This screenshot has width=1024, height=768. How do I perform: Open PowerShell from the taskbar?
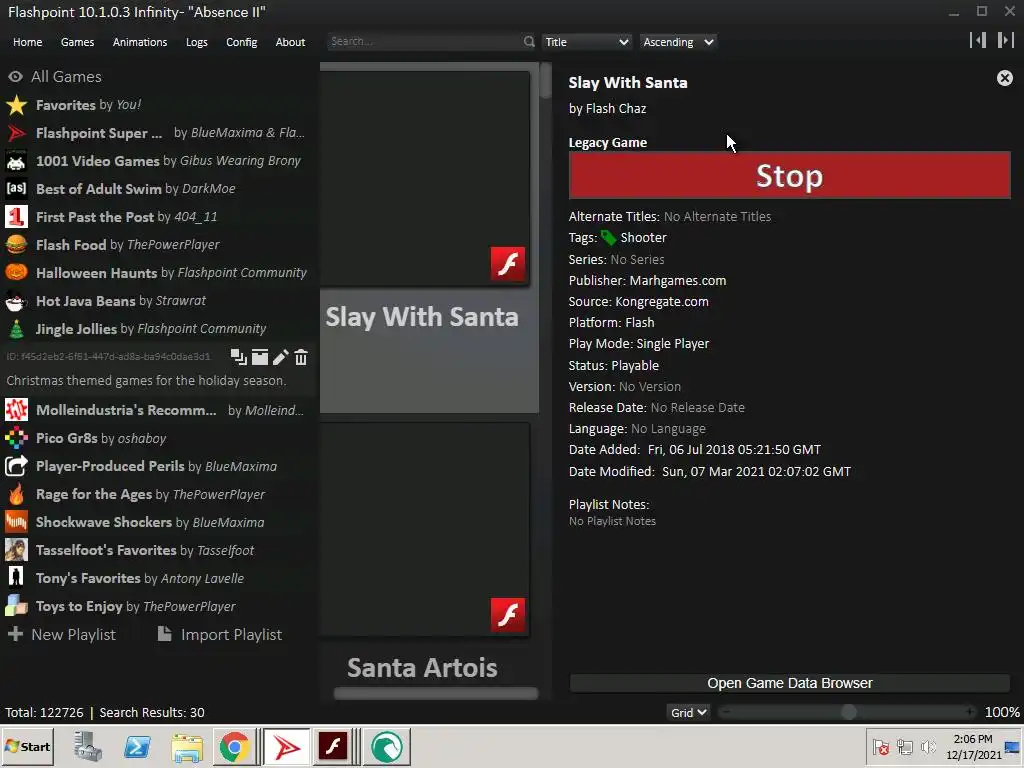(x=137, y=746)
